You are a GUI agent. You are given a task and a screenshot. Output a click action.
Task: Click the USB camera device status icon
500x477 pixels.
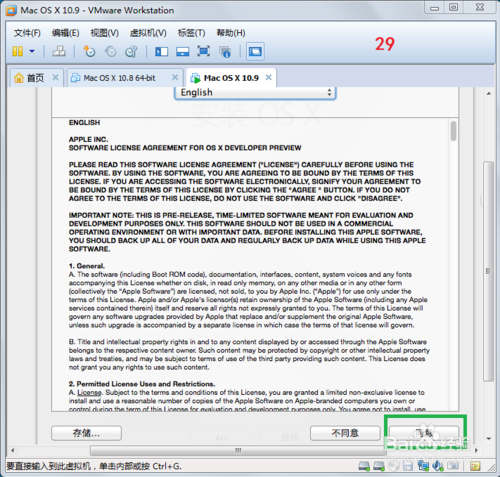tap(453, 466)
